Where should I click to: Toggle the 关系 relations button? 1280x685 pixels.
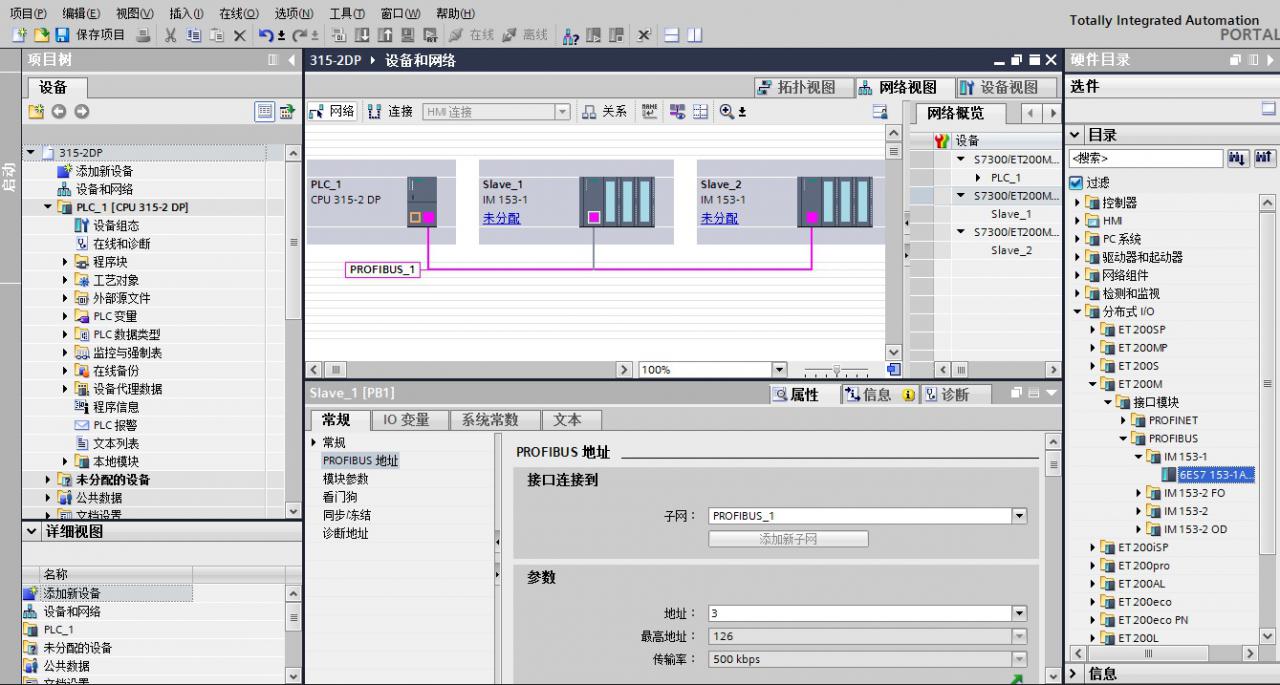coord(605,112)
